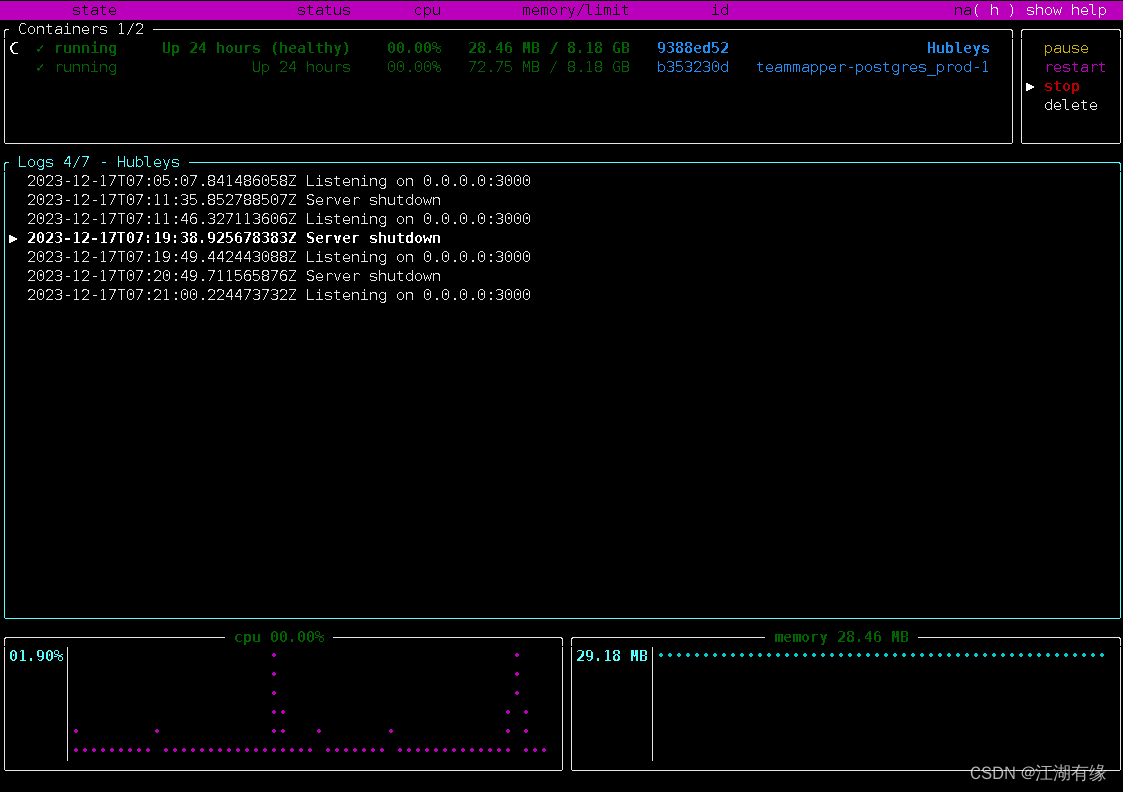Select log line 07:21:00 Listening
Viewport: 1123px width, 792px height.
279,294
